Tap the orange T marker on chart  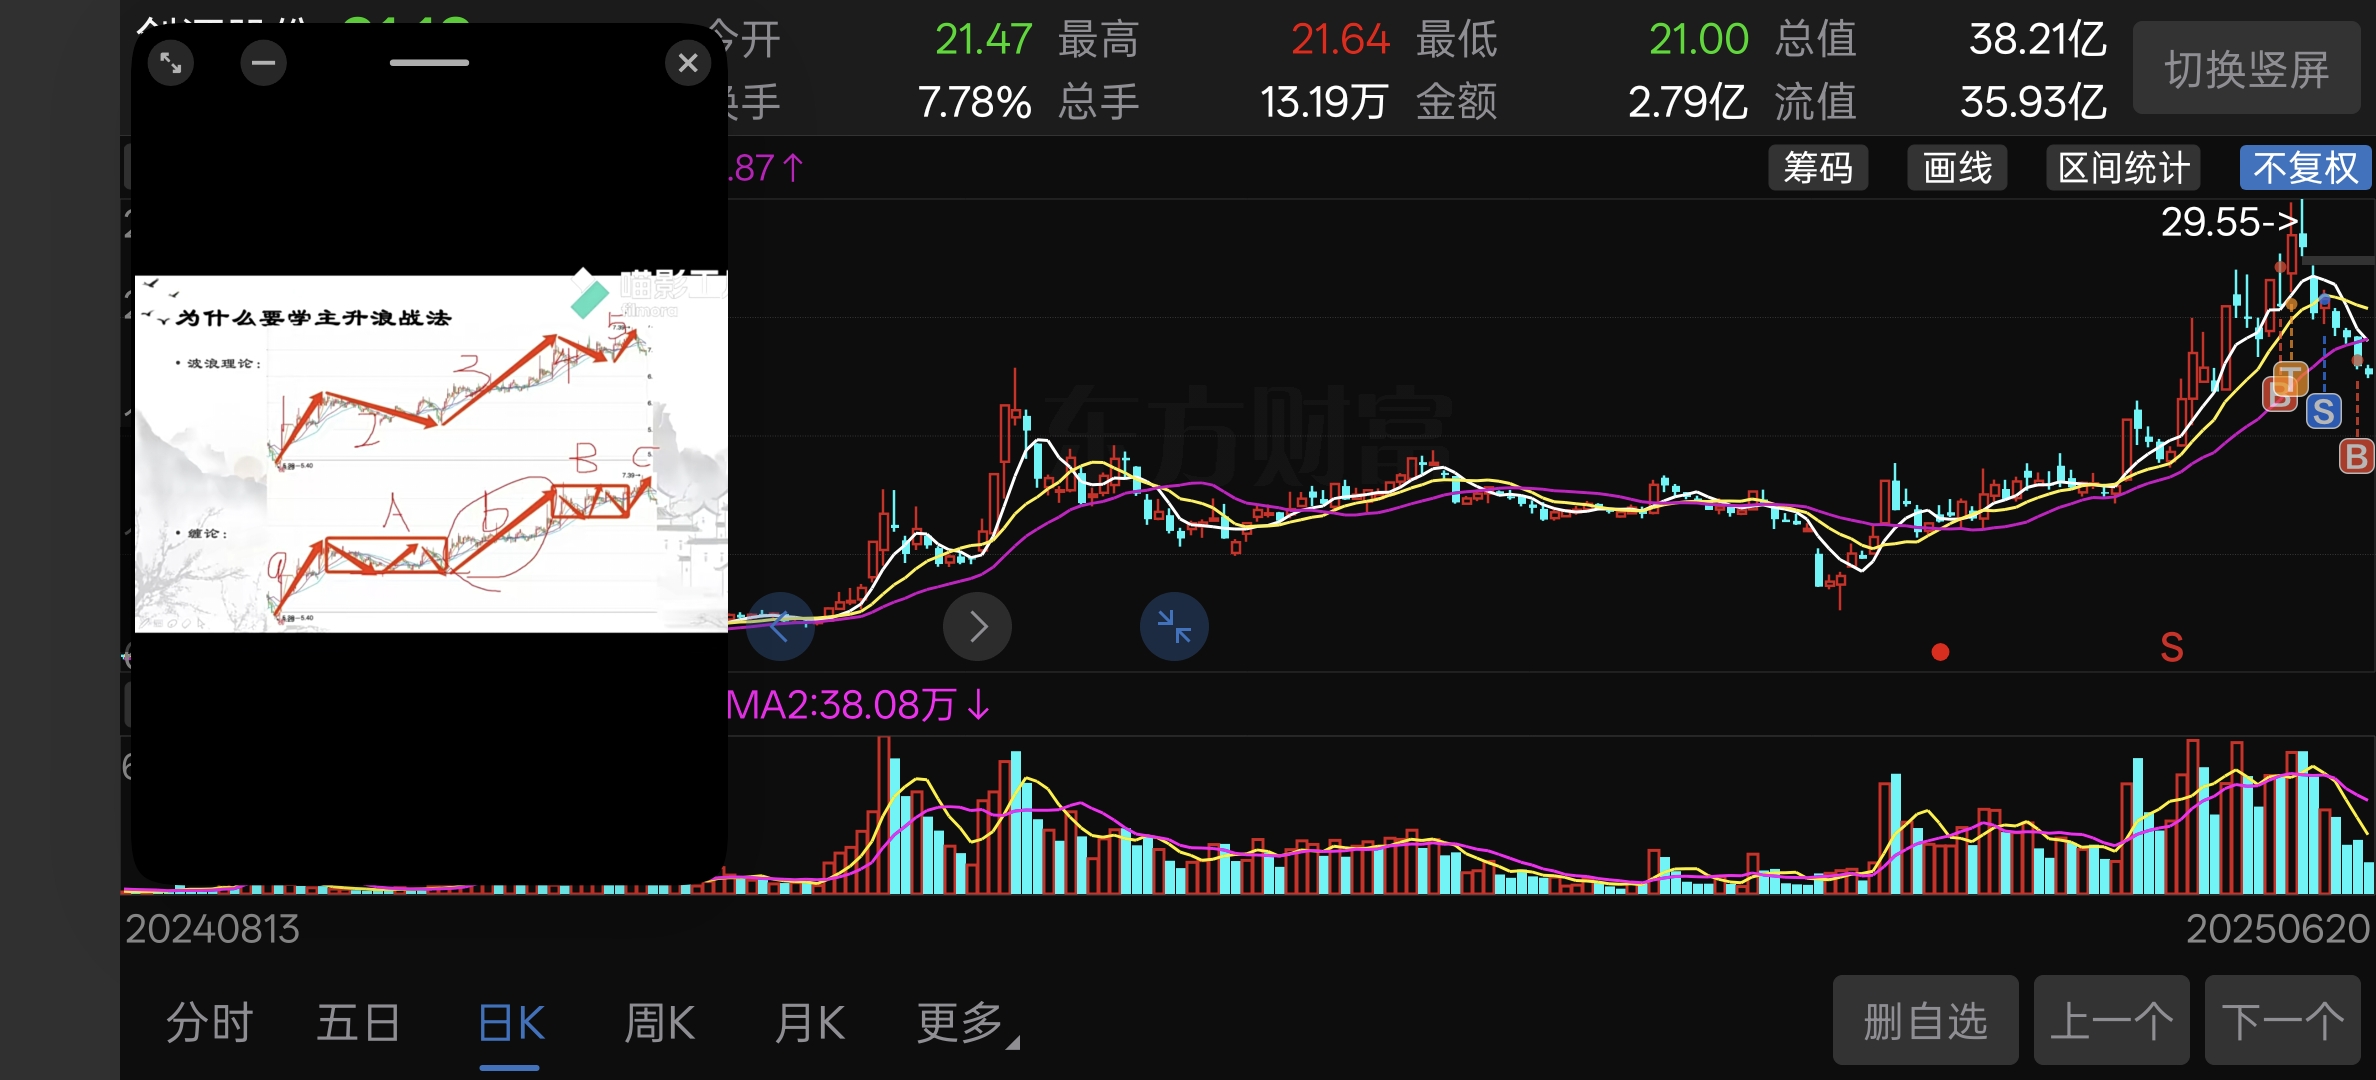pyautogui.click(x=2291, y=379)
